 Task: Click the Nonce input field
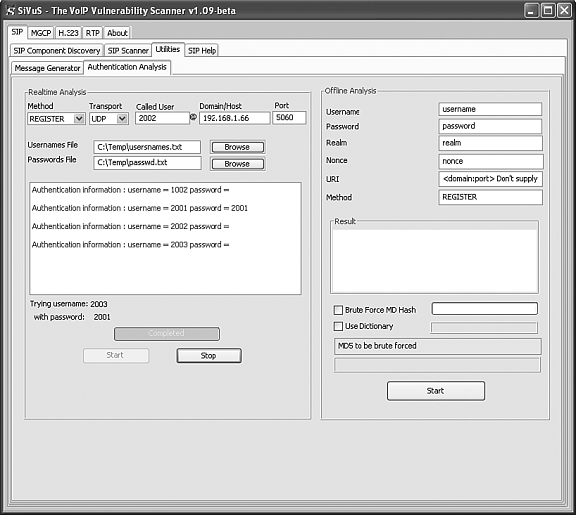point(490,161)
